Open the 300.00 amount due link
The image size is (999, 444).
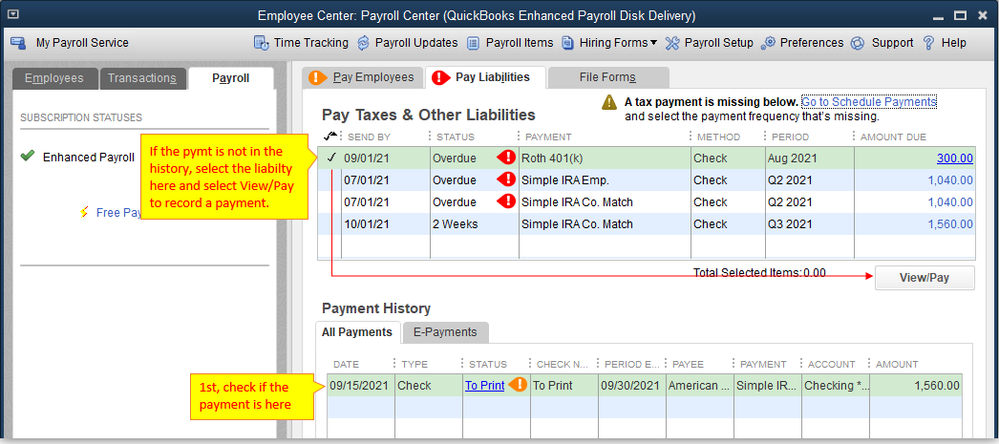click(x=954, y=158)
